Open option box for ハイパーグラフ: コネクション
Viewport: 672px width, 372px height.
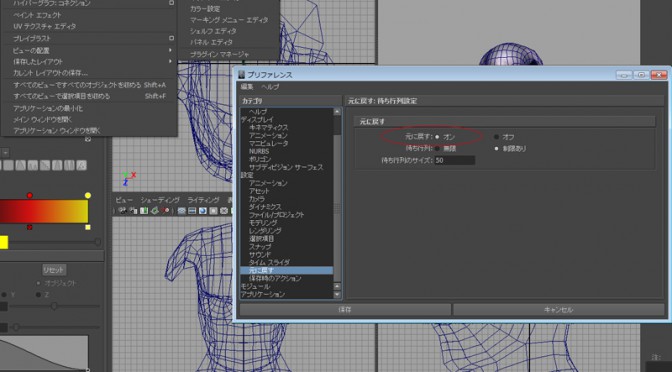point(171,3)
